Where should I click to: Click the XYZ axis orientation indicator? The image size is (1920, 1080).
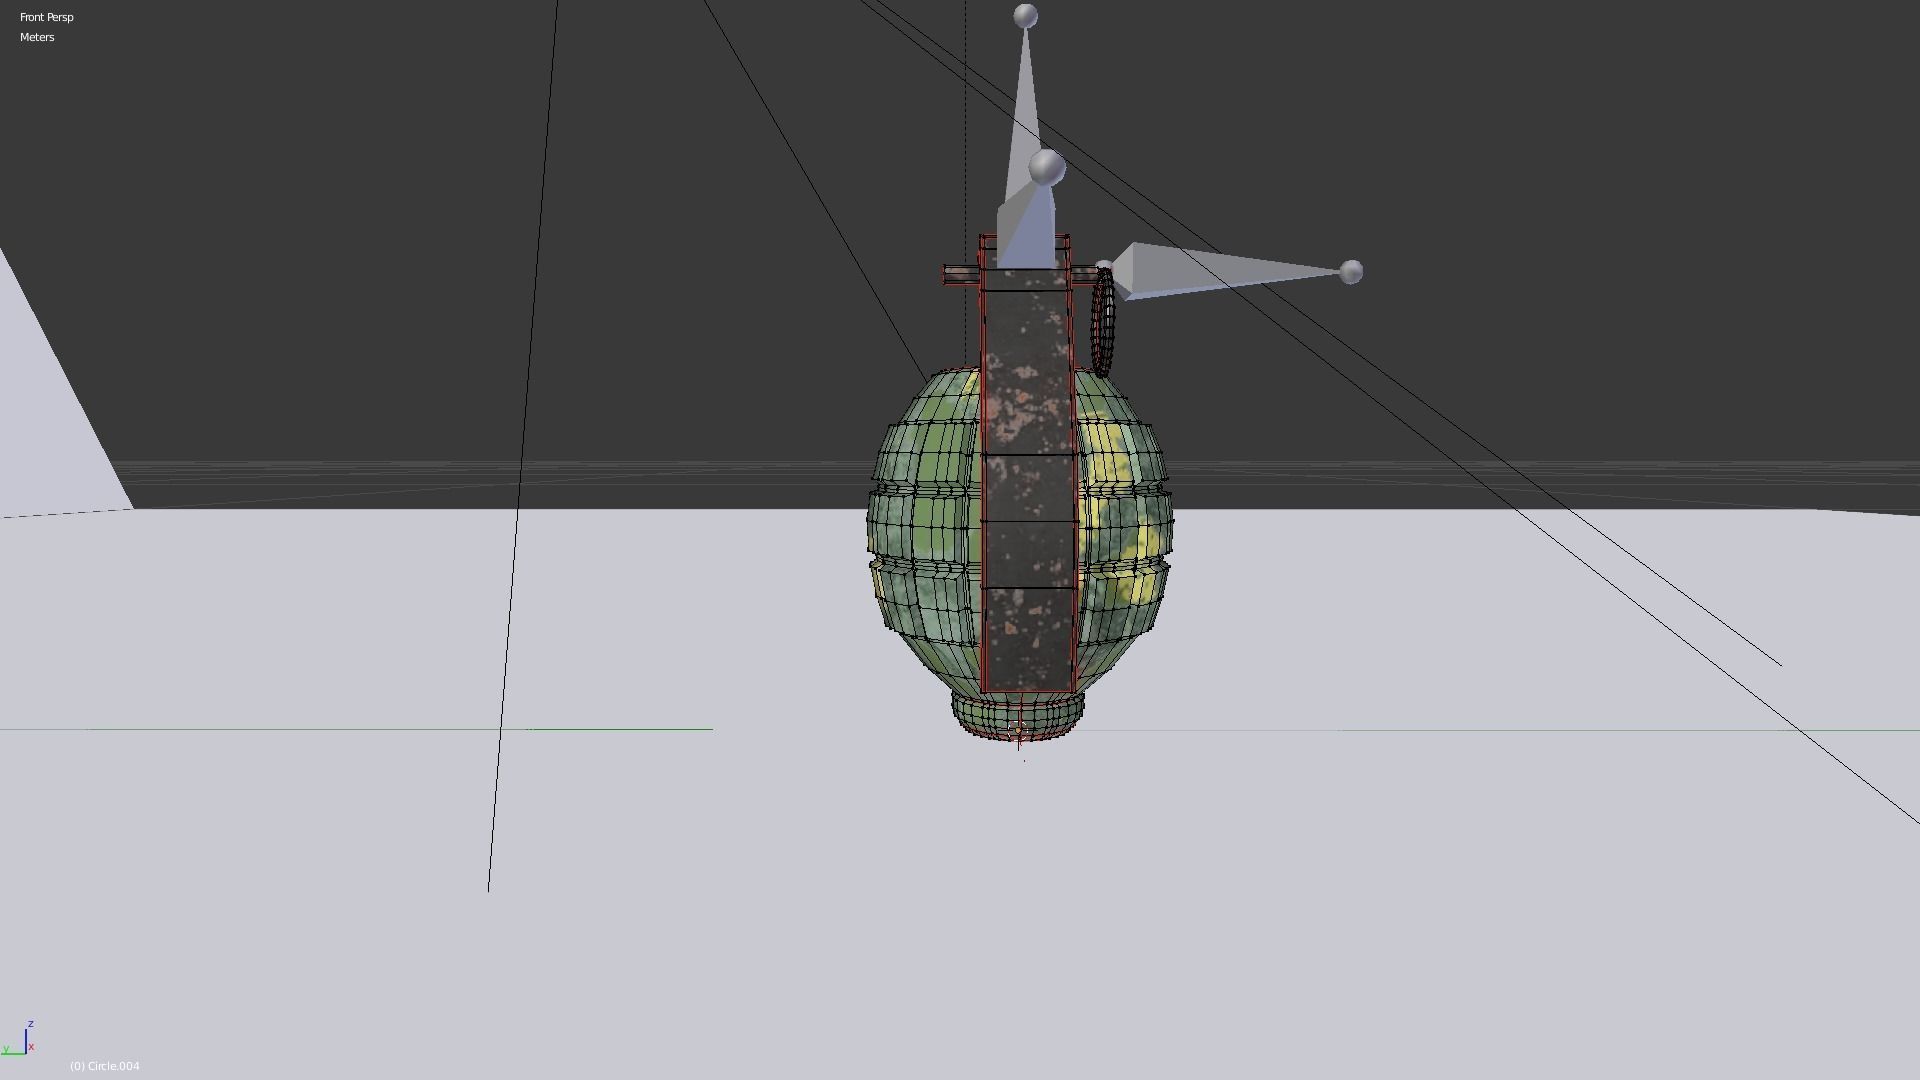[18, 1039]
